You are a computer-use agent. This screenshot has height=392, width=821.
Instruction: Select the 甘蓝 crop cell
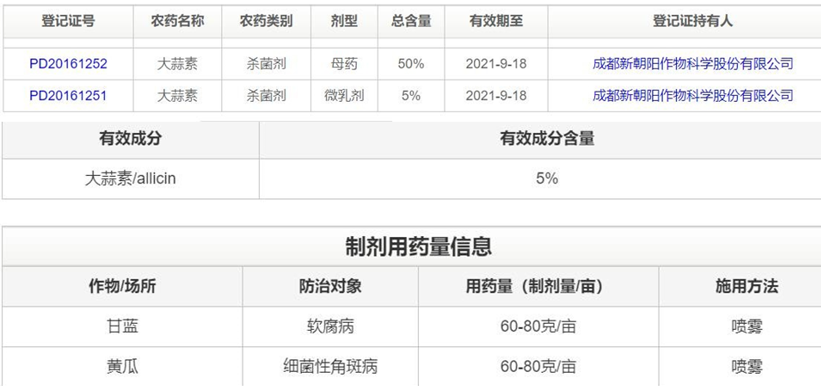(x=123, y=327)
